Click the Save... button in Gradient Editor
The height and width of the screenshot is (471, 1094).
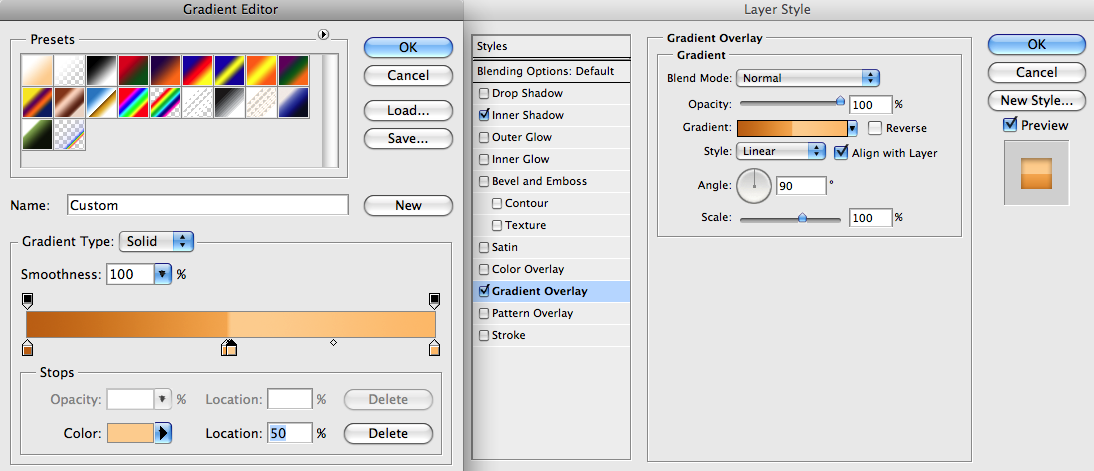(408, 138)
